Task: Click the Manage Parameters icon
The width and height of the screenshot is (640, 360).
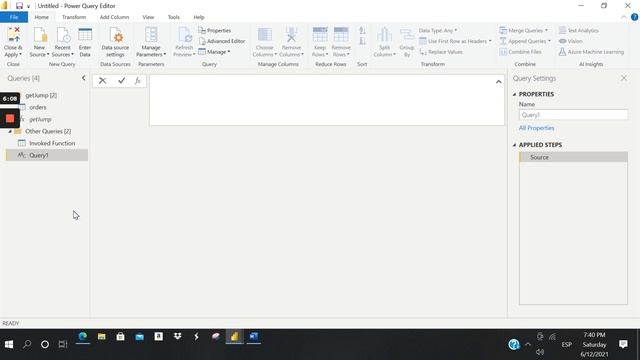Action: [x=151, y=35]
